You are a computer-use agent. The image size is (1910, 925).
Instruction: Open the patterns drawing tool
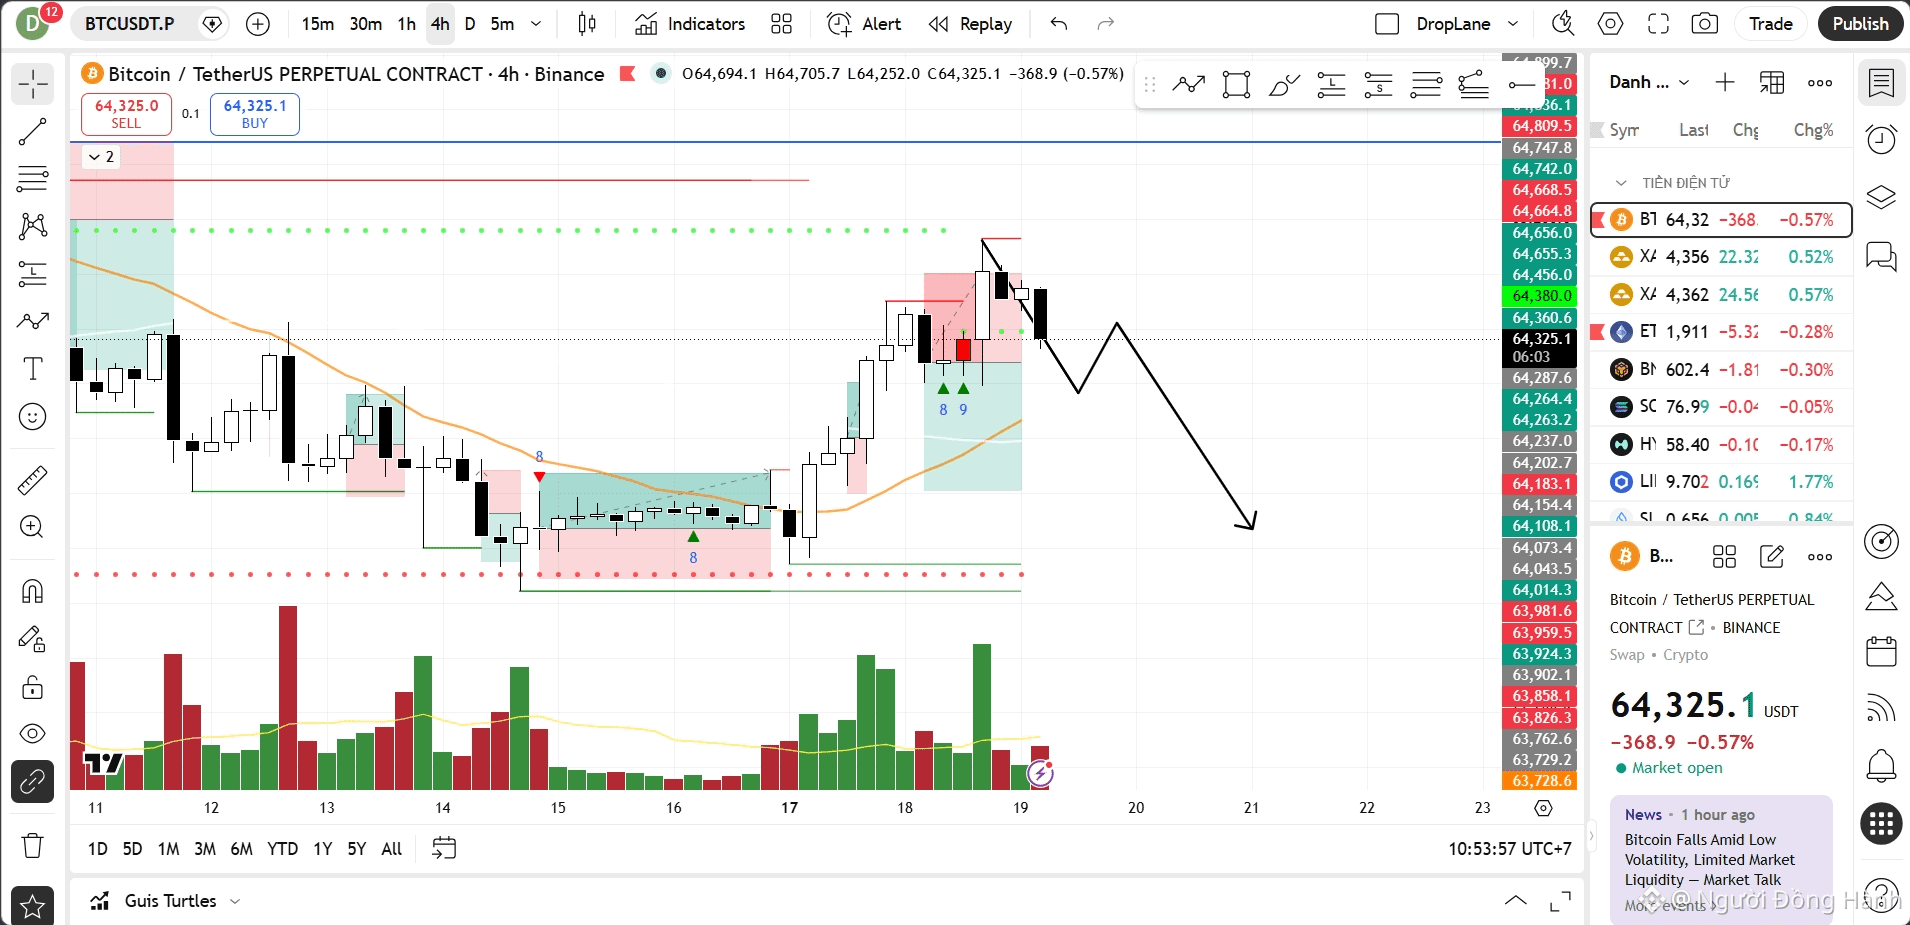(x=33, y=226)
